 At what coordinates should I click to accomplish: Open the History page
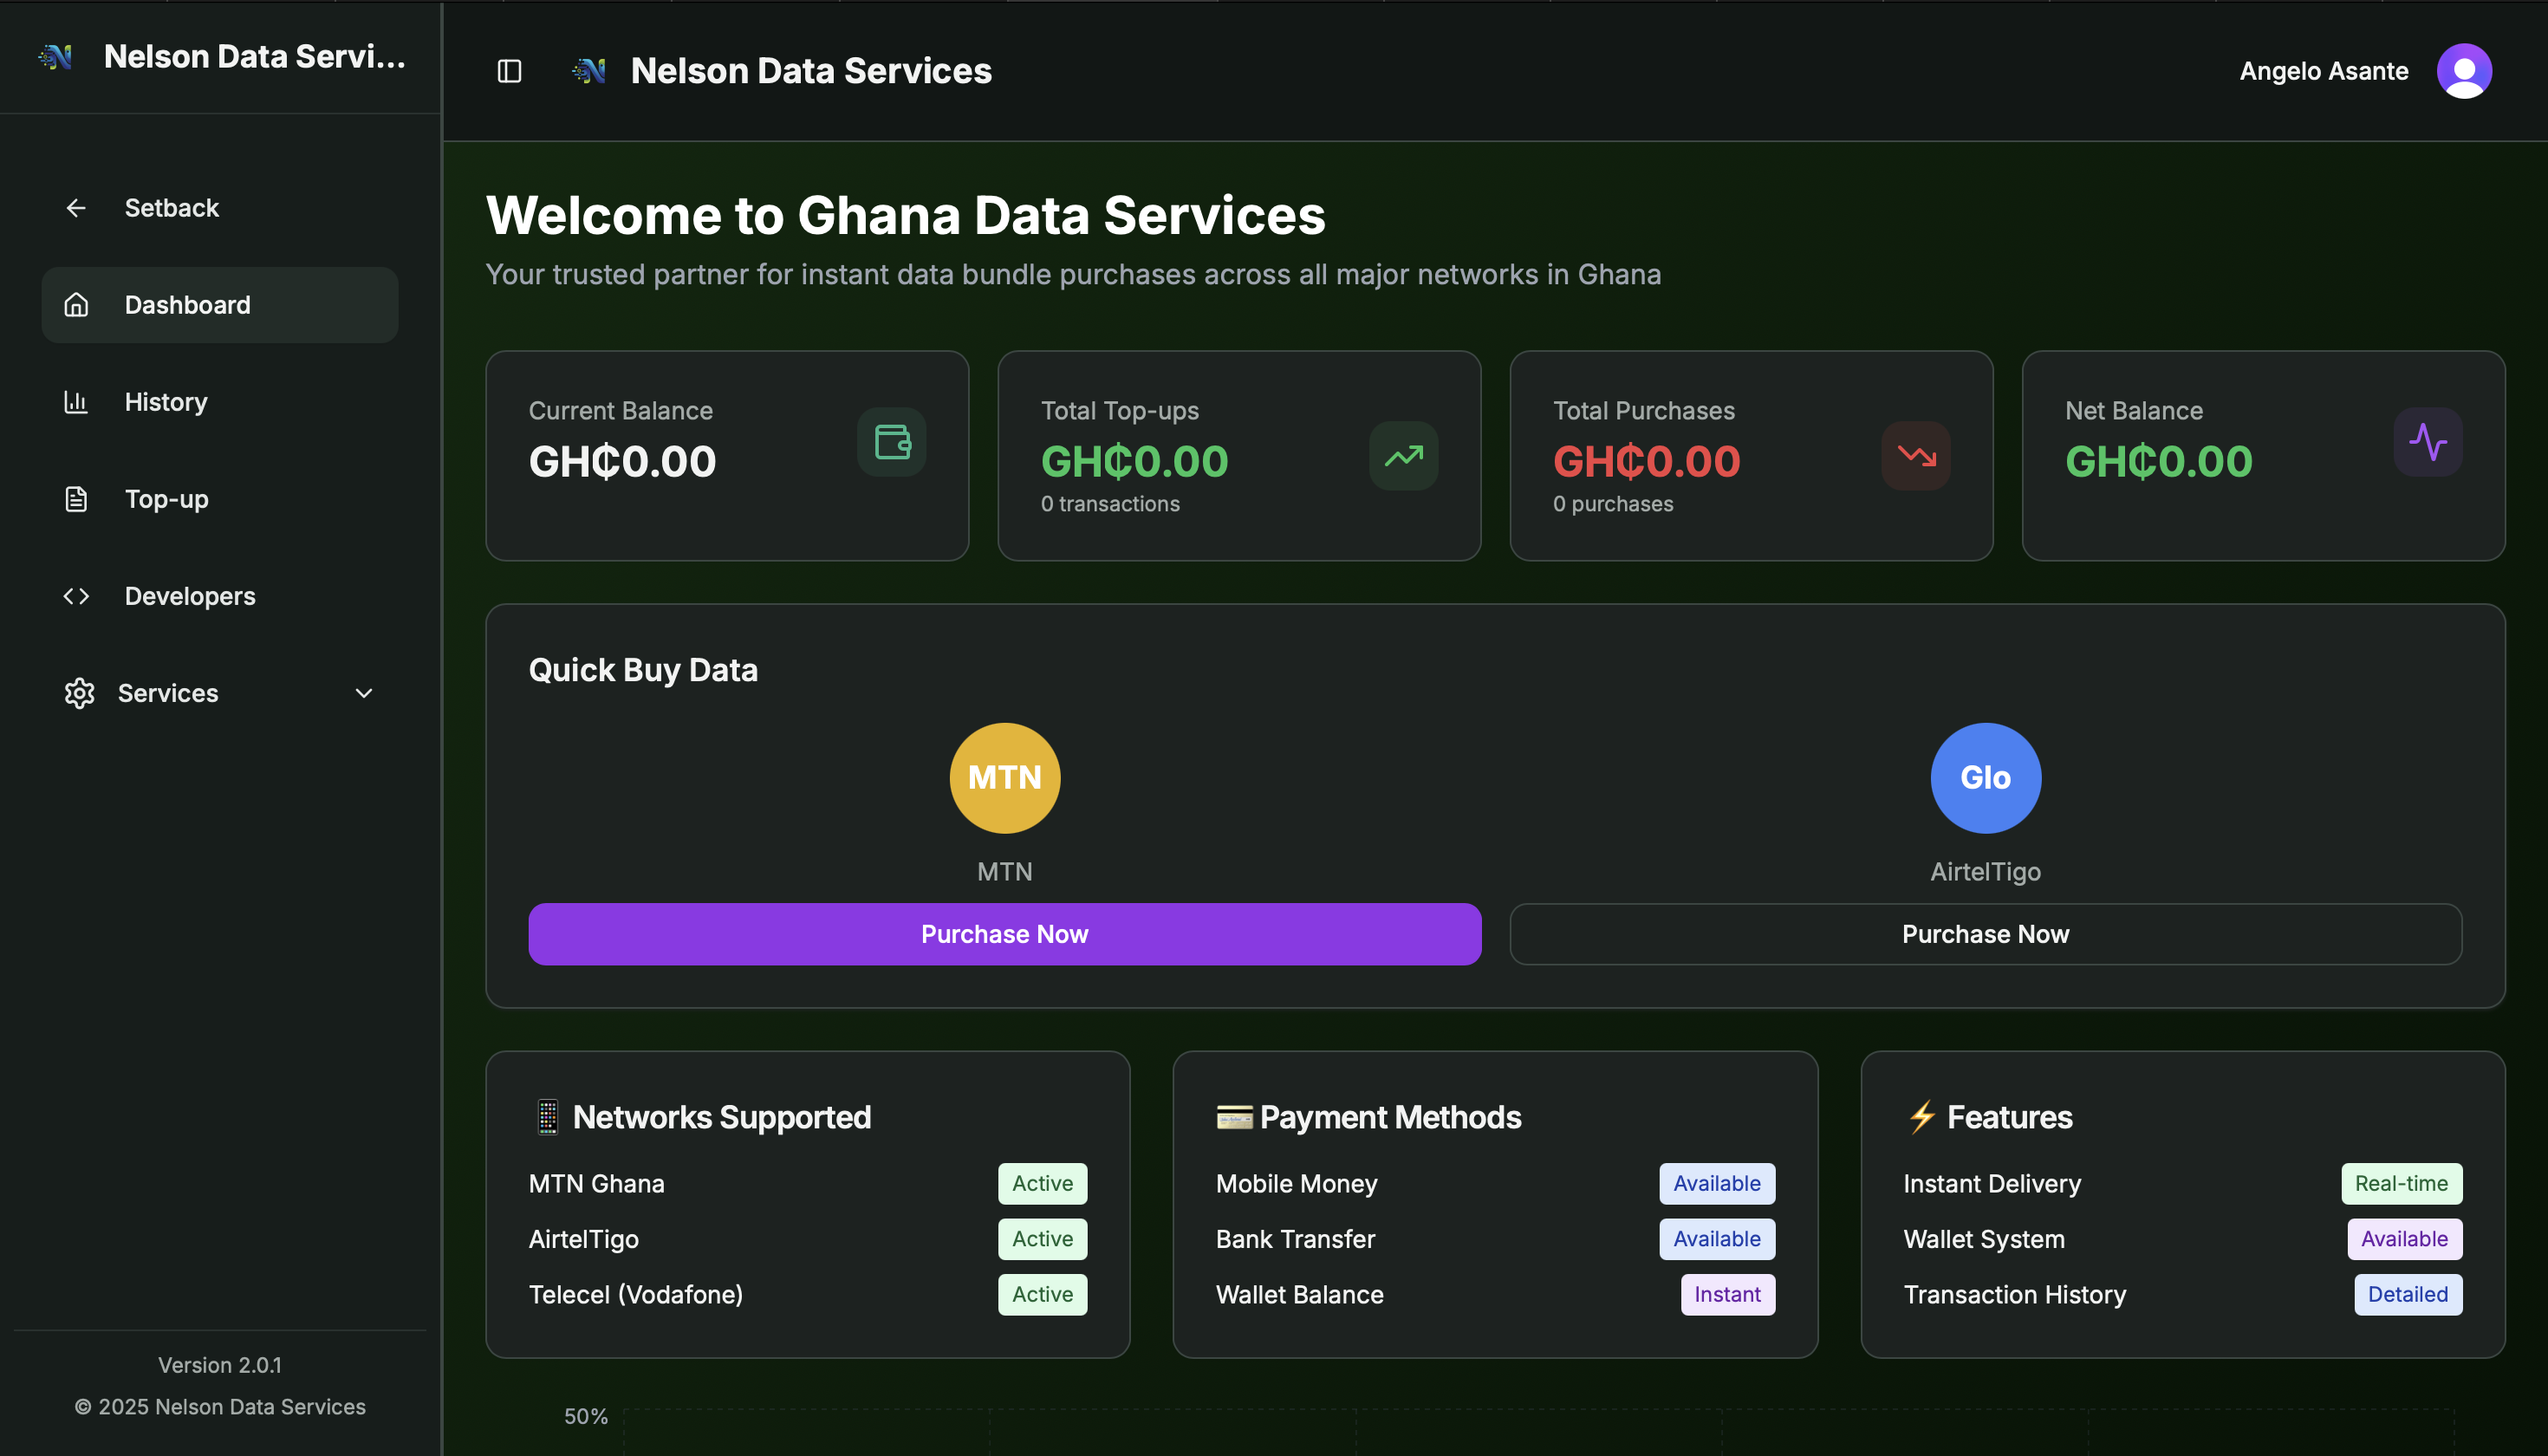166,402
